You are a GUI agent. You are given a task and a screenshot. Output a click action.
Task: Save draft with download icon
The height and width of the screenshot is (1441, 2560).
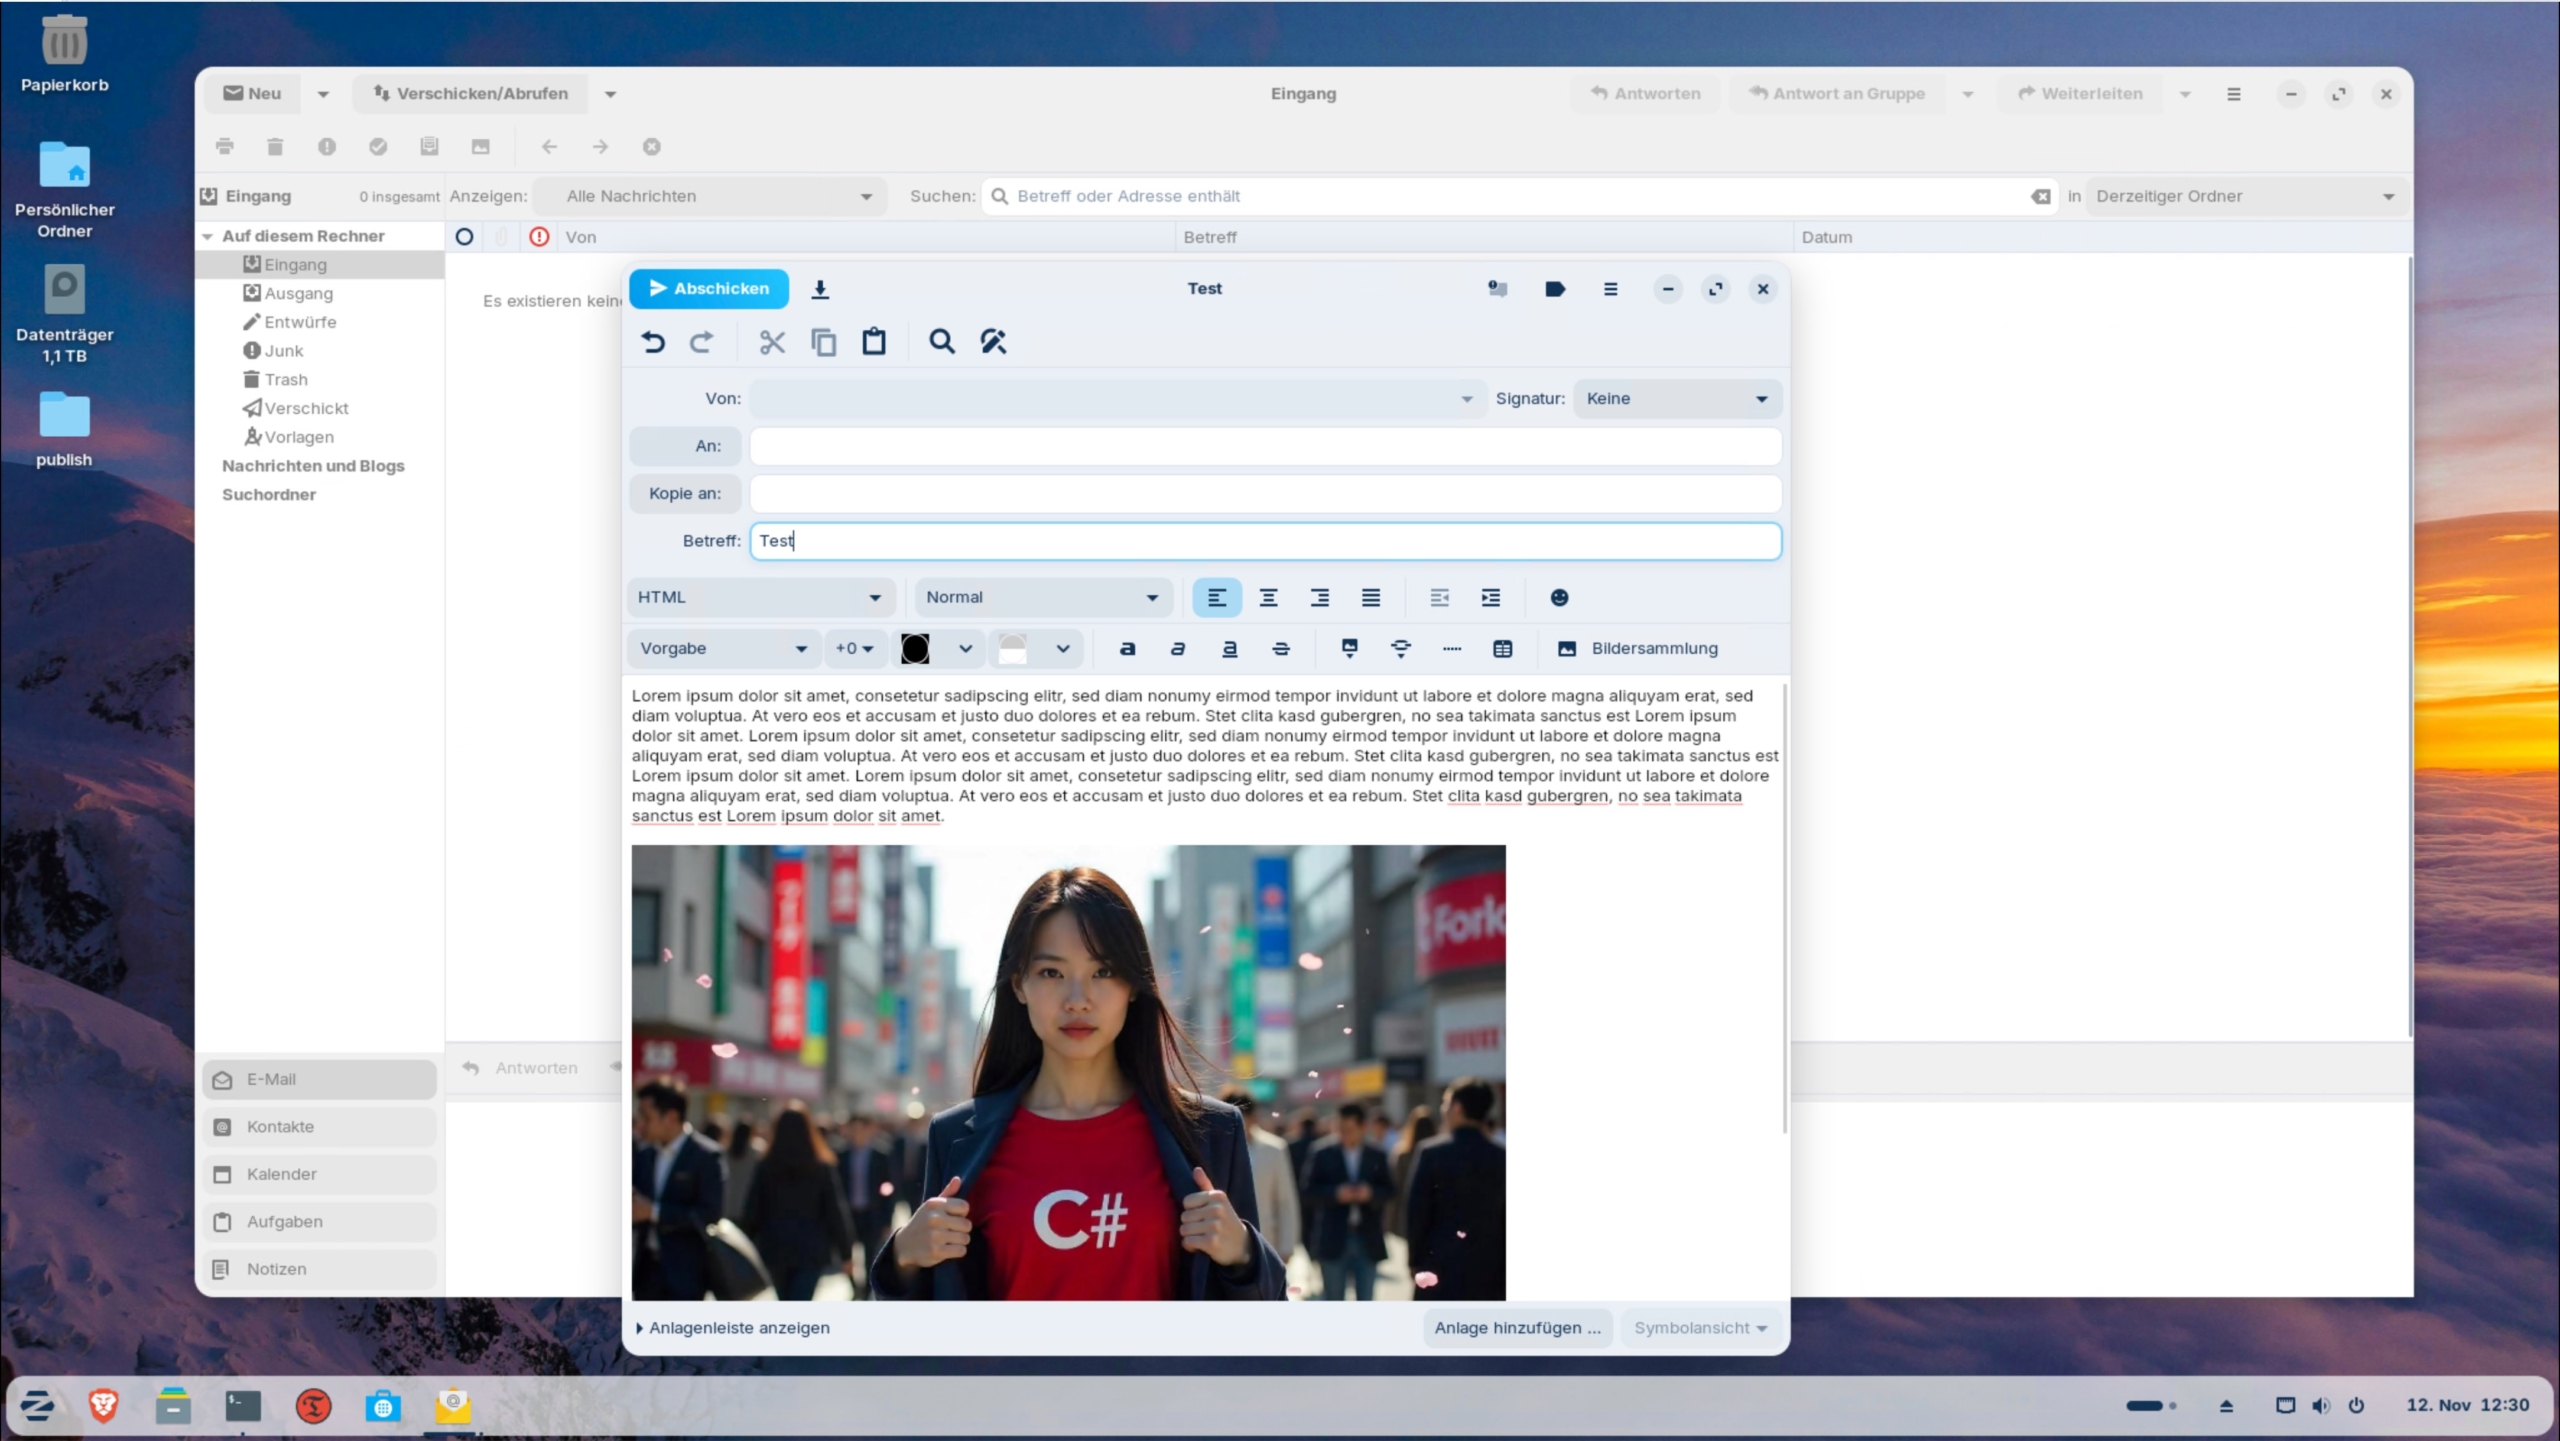(820, 289)
